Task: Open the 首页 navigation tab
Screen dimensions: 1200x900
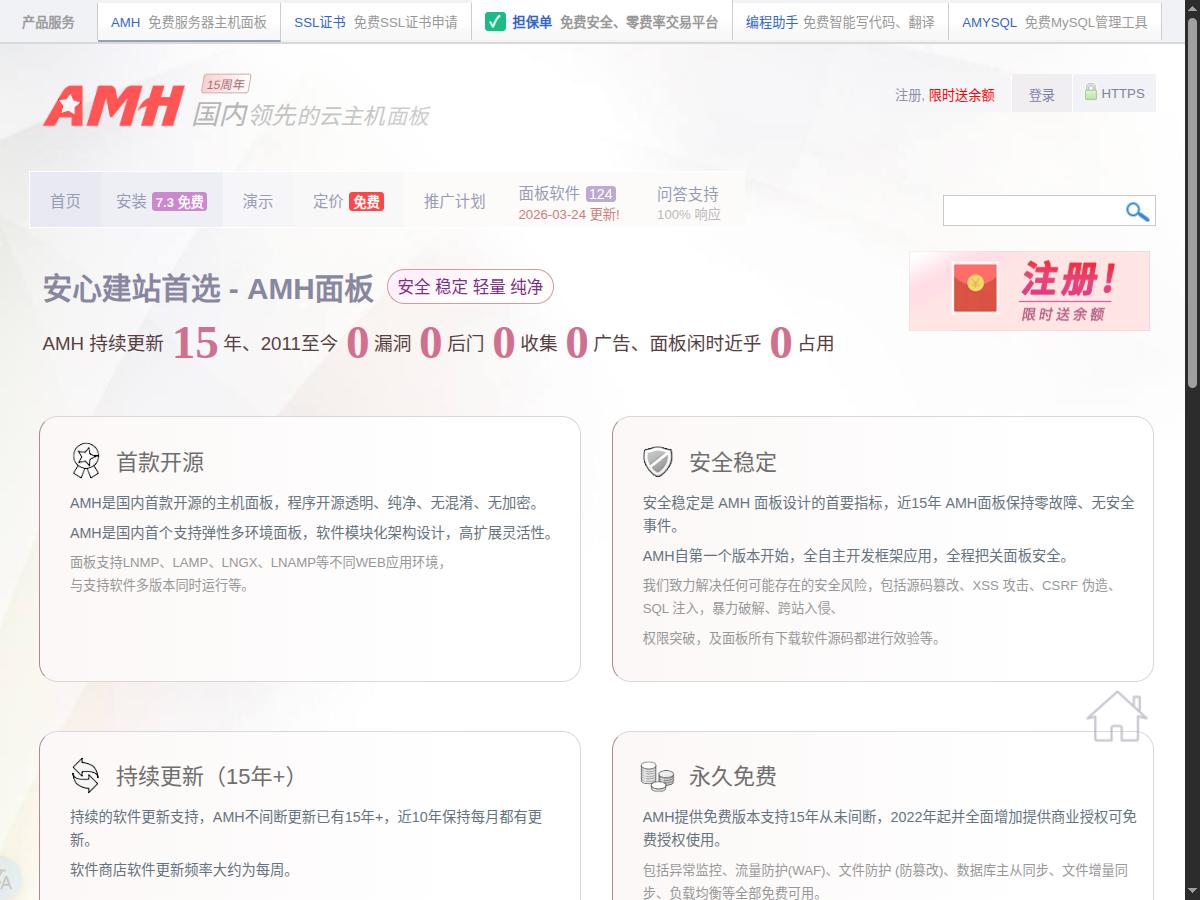Action: (65, 201)
